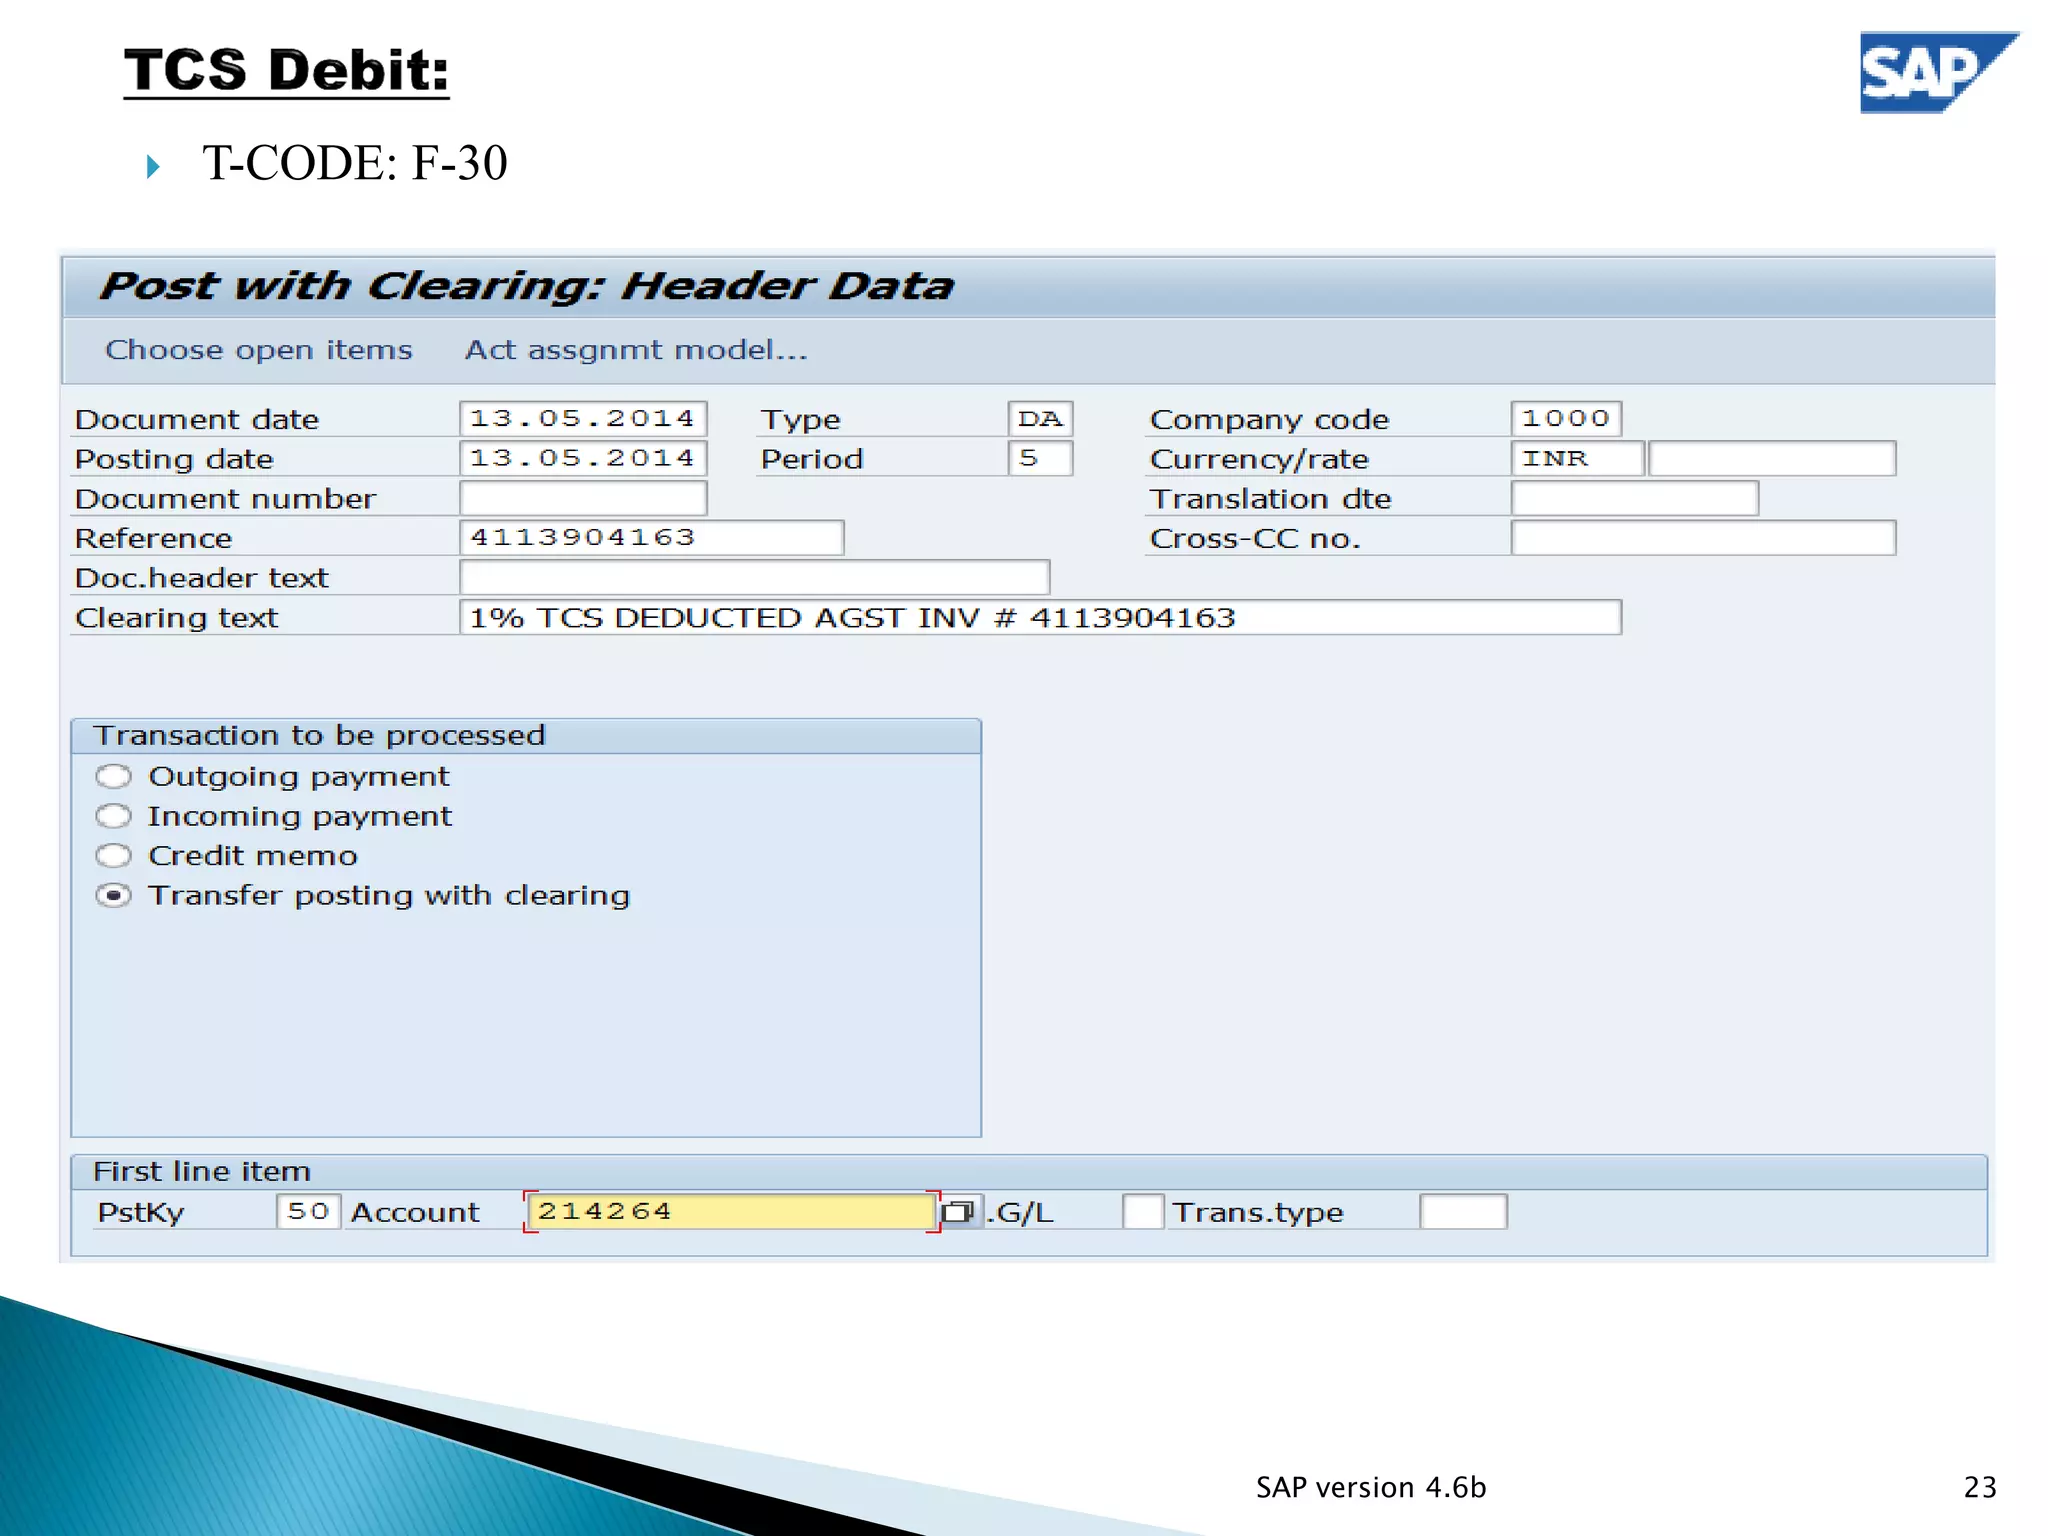The width and height of the screenshot is (2048, 1536).
Task: Select Incoming payment radio button
Action: (114, 816)
